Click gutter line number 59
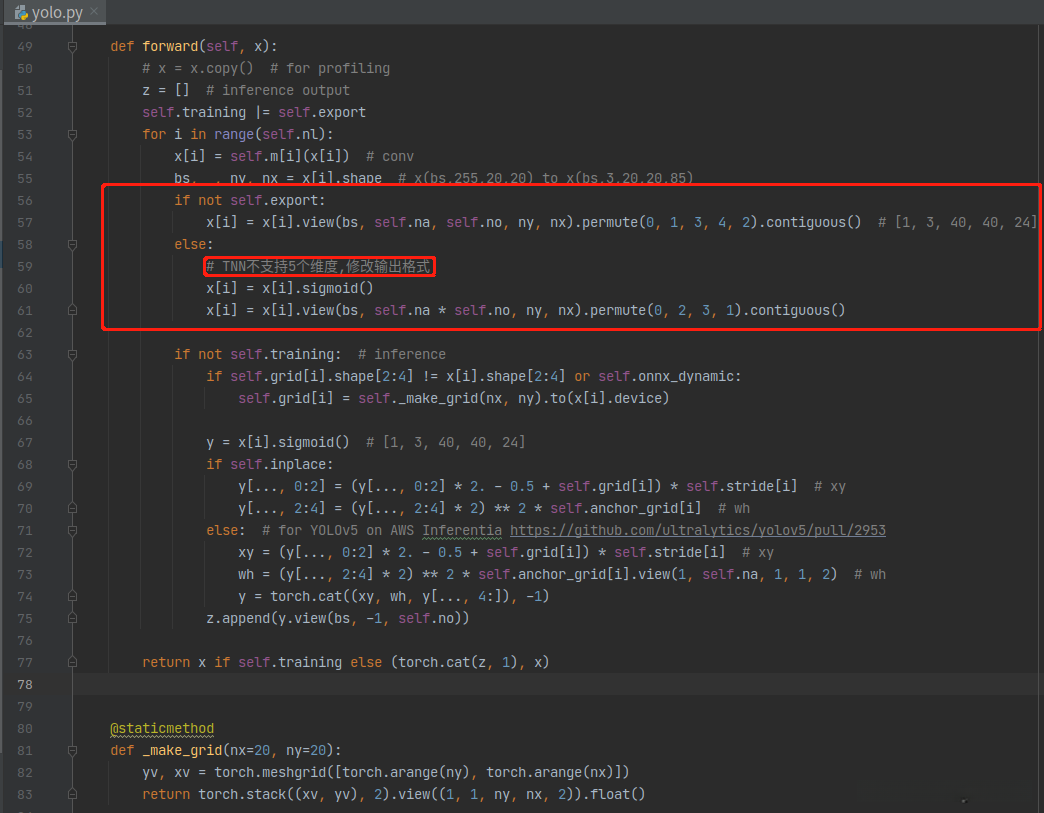This screenshot has width=1044, height=813. [25, 266]
